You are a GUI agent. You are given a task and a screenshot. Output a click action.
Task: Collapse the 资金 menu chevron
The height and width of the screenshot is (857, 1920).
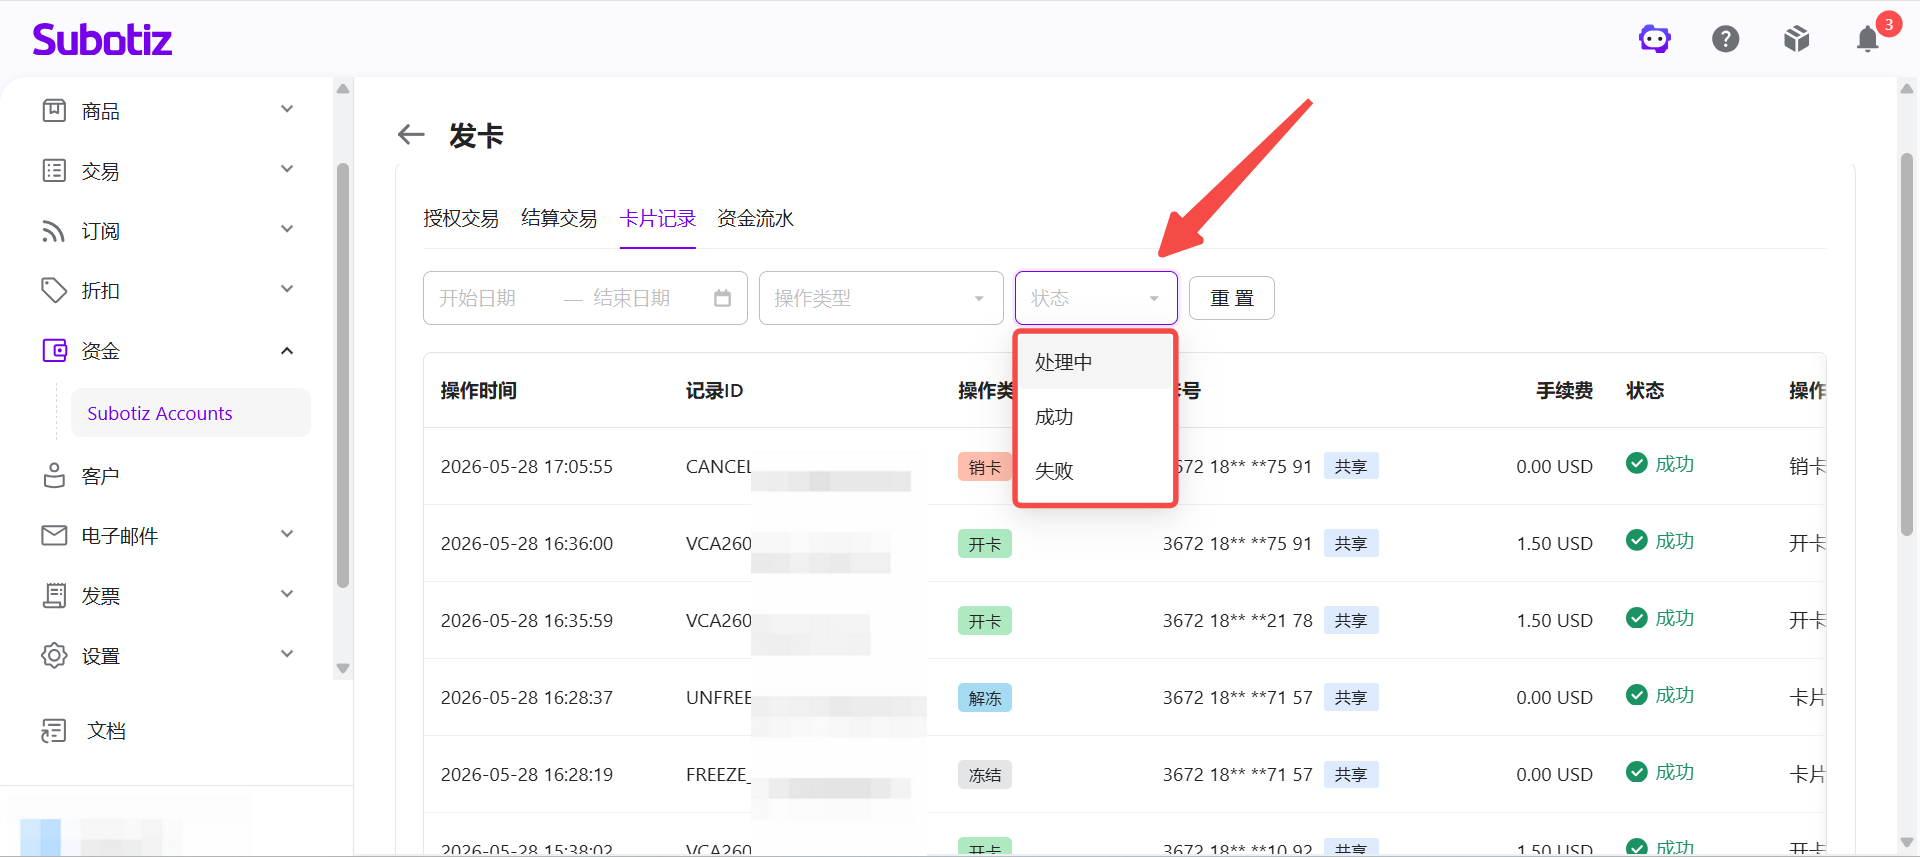pyautogui.click(x=287, y=350)
